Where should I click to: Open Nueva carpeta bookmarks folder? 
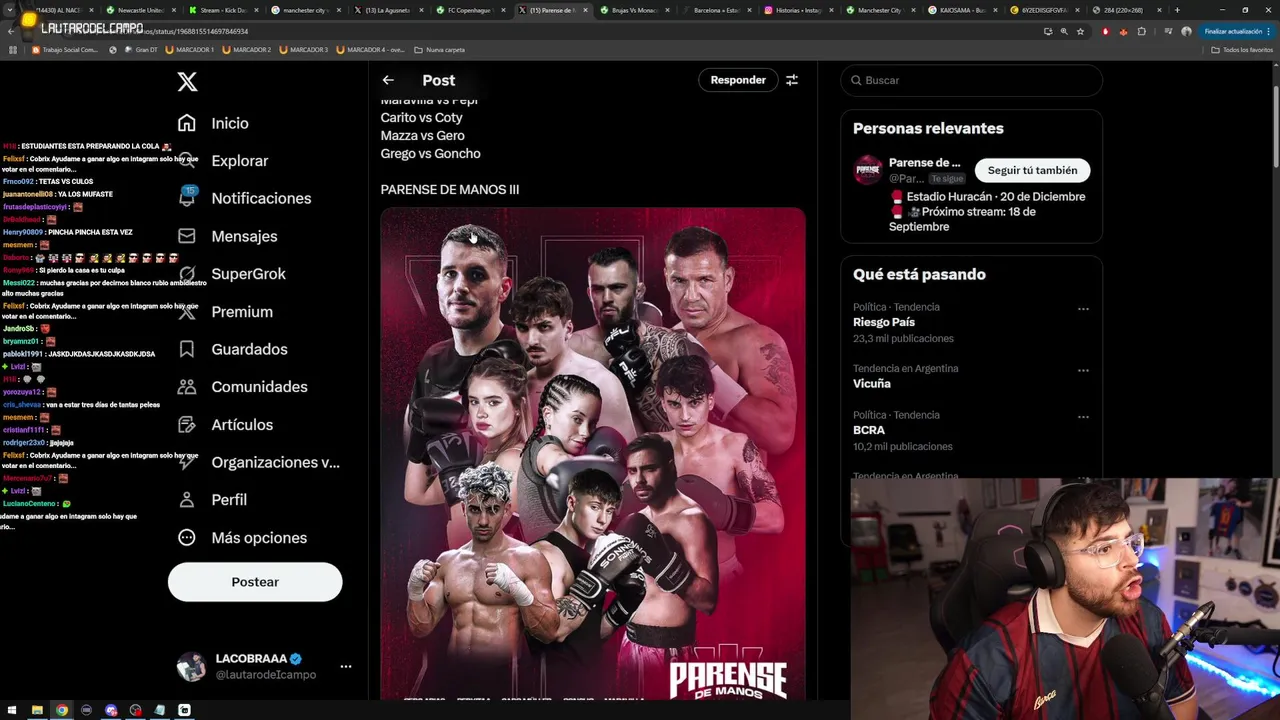(439, 49)
